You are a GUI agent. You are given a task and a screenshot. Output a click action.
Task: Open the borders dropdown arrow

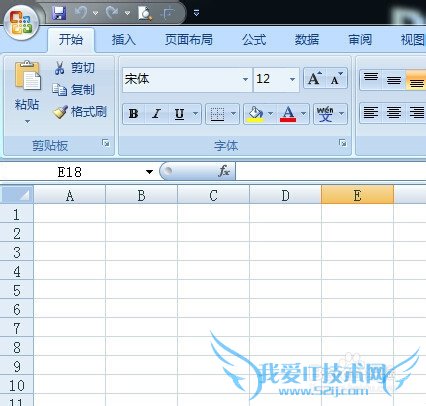pyautogui.click(x=233, y=114)
